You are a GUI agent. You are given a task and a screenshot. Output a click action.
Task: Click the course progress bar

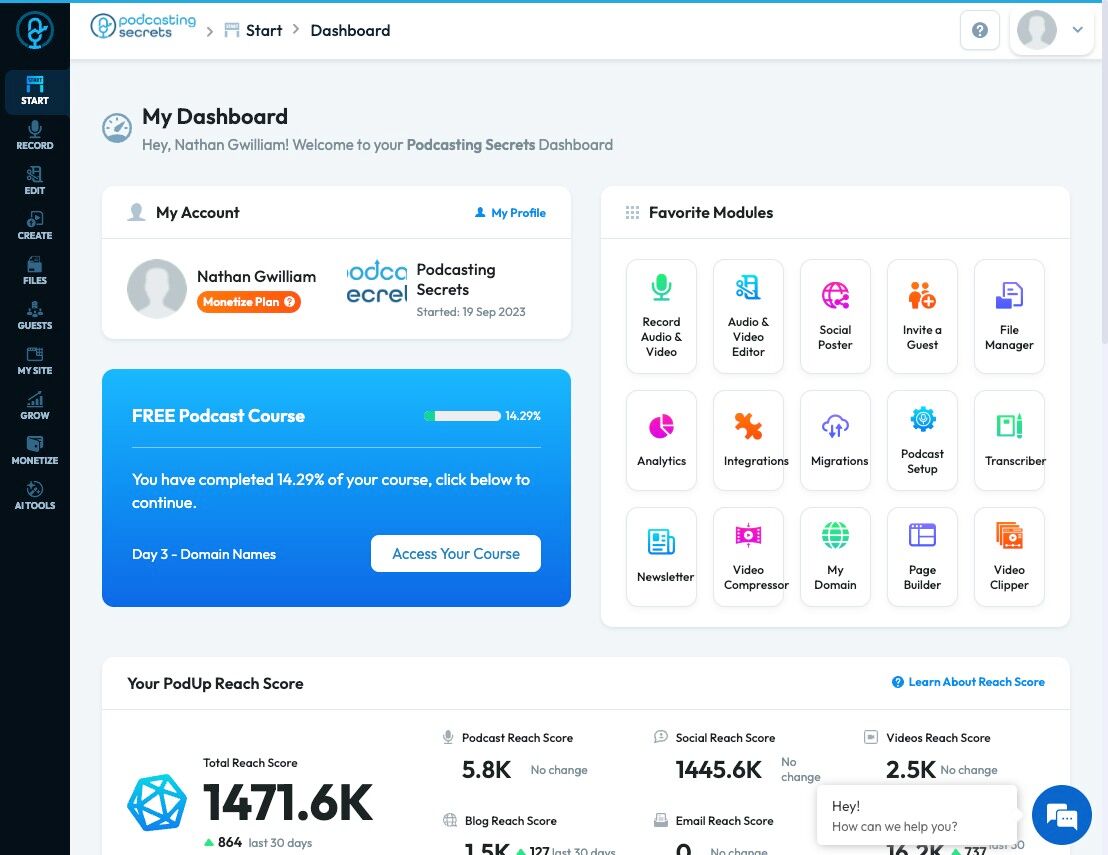(x=462, y=415)
